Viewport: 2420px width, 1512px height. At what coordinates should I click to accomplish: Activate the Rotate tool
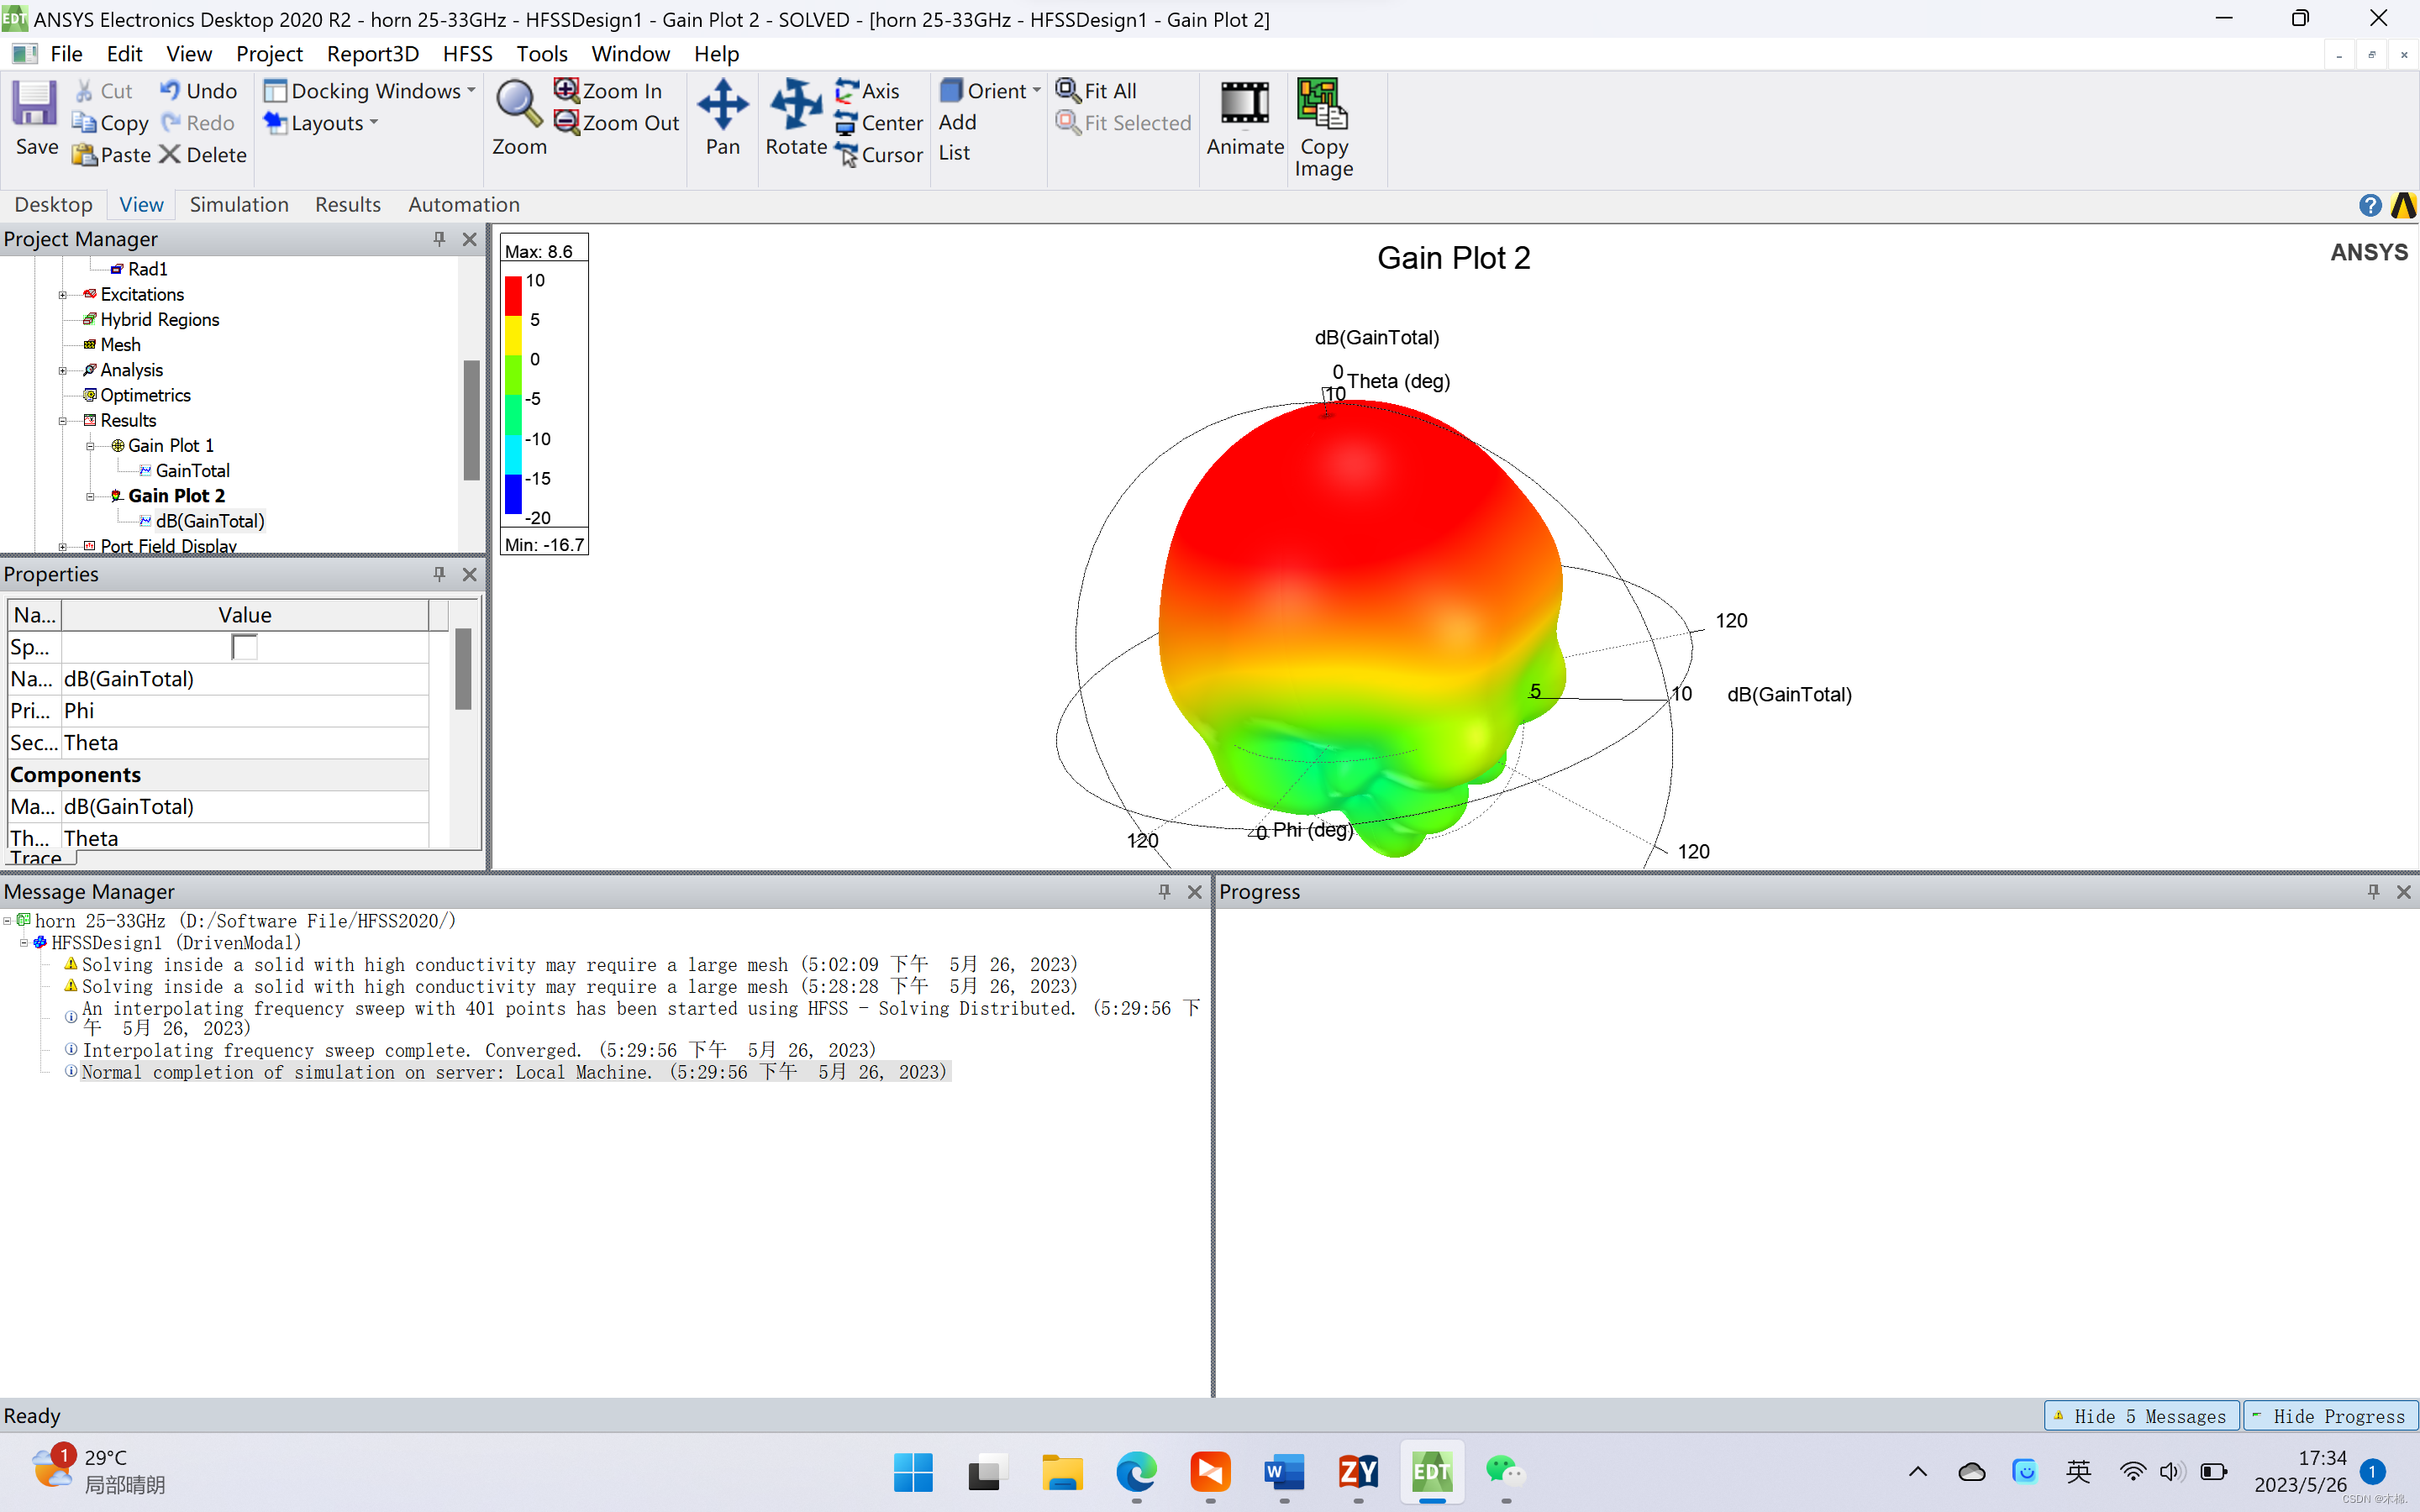point(796,104)
